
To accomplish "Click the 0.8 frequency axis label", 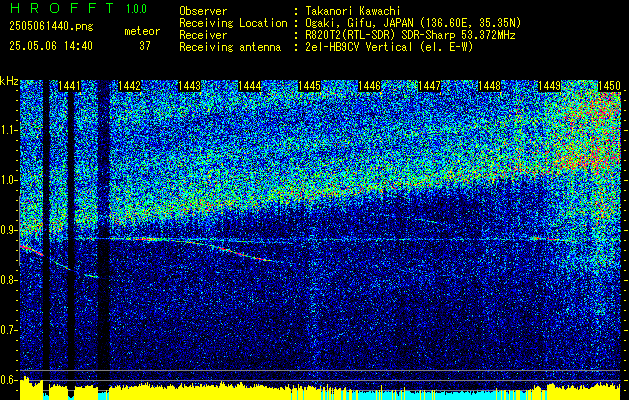I will click(x=9, y=280).
